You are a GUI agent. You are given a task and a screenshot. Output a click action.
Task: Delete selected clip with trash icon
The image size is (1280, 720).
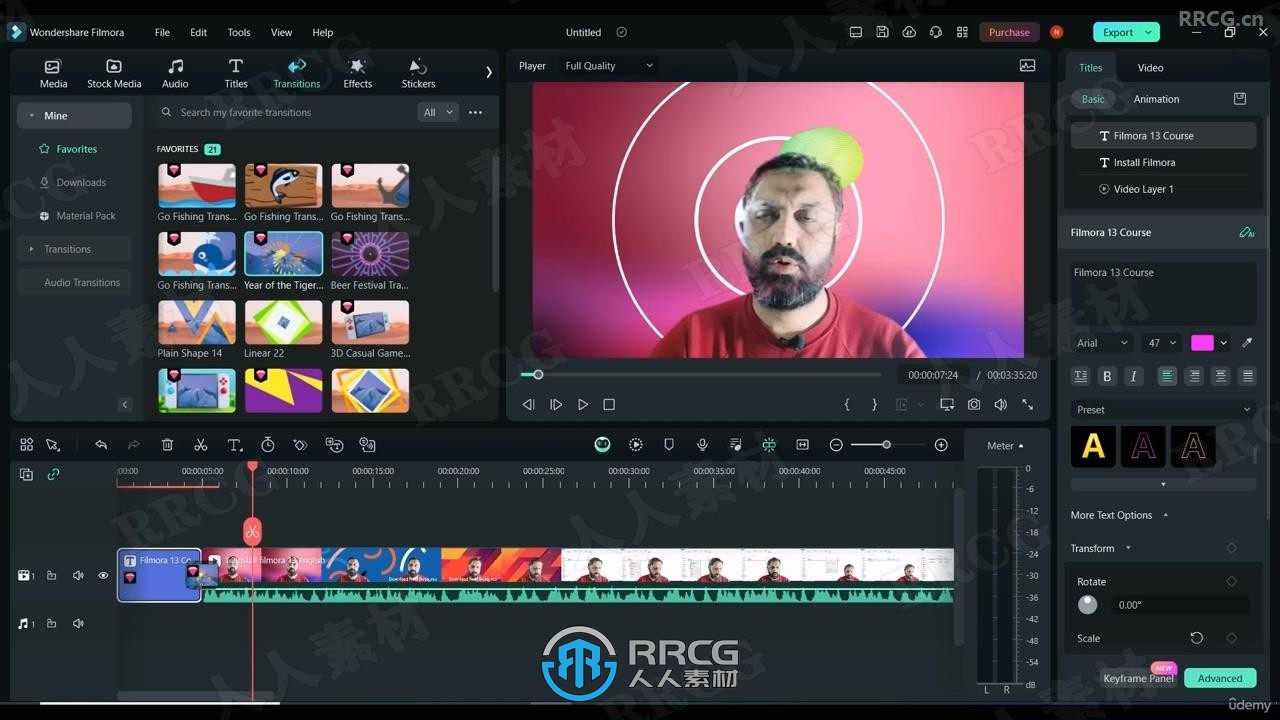coord(167,445)
